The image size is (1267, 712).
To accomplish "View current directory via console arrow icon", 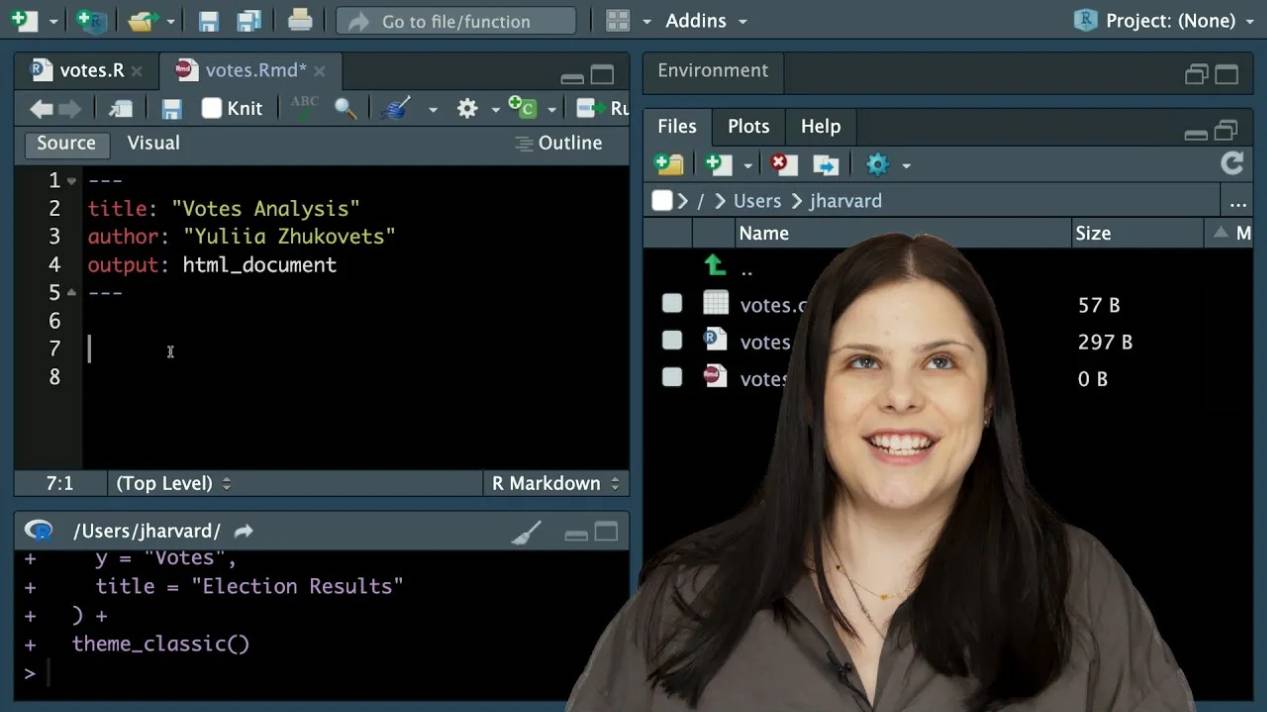I will tap(243, 531).
